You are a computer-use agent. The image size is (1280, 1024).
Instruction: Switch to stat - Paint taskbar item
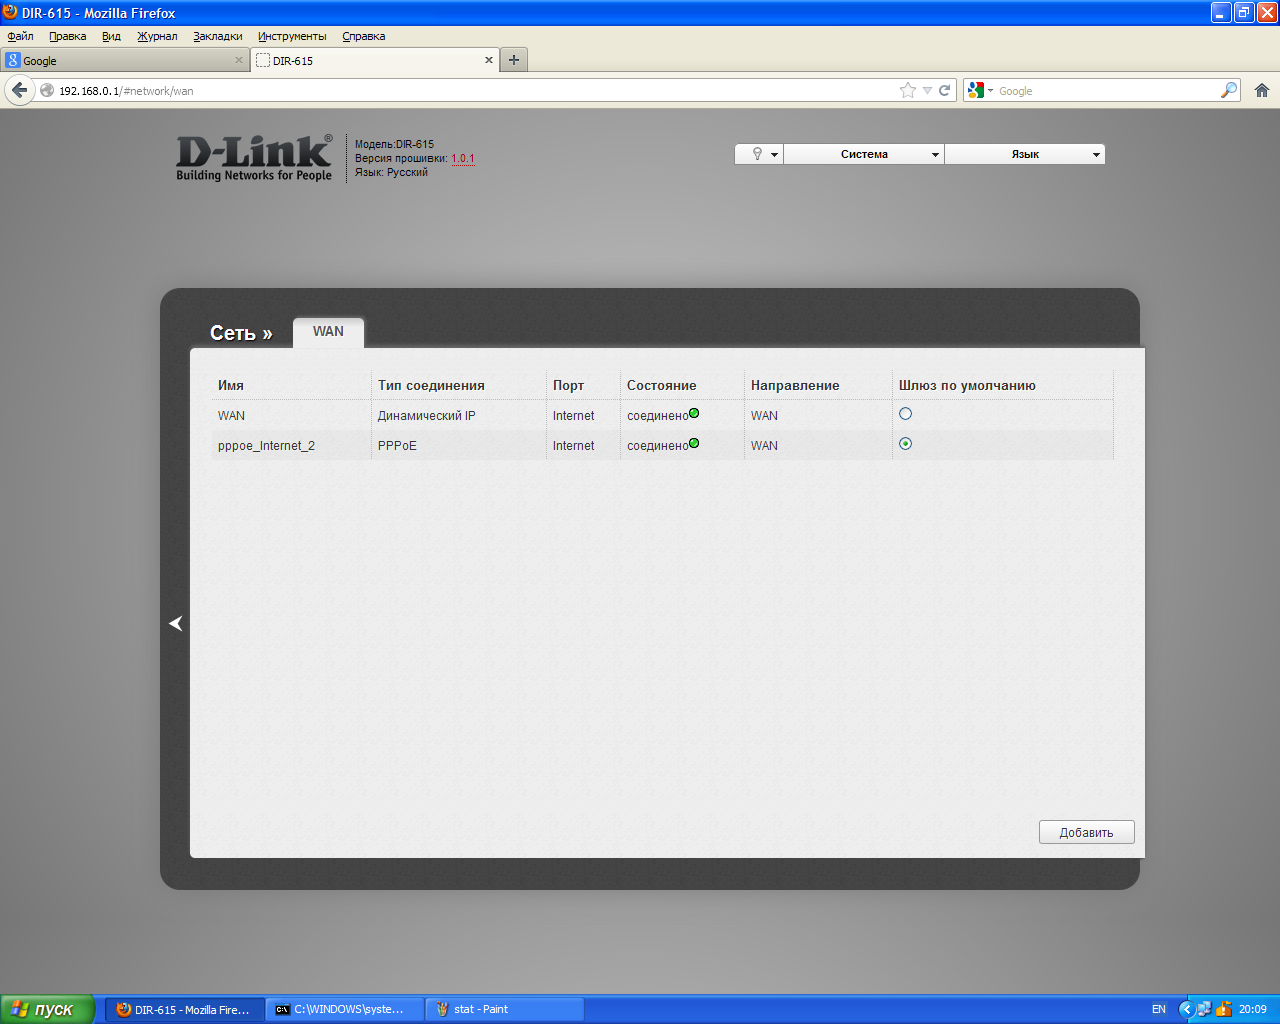click(505, 1009)
